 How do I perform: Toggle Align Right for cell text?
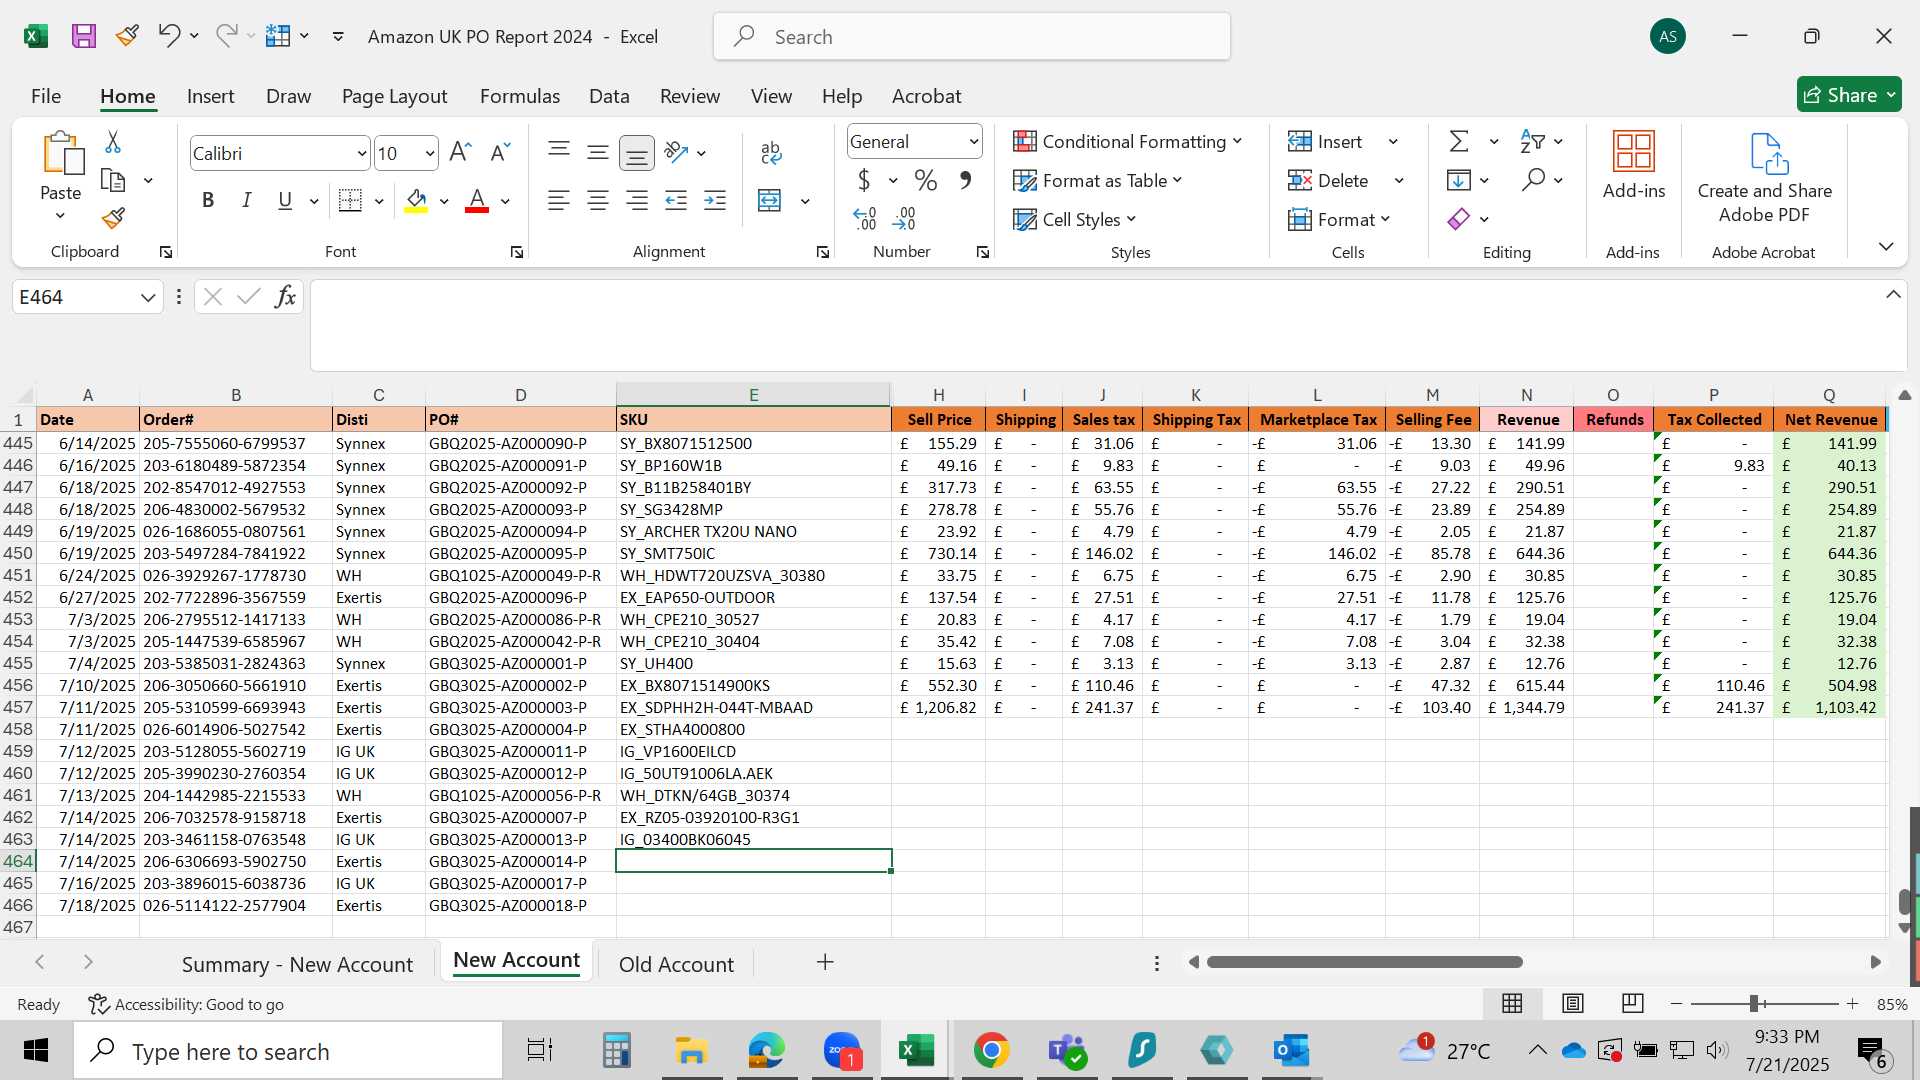(637, 200)
